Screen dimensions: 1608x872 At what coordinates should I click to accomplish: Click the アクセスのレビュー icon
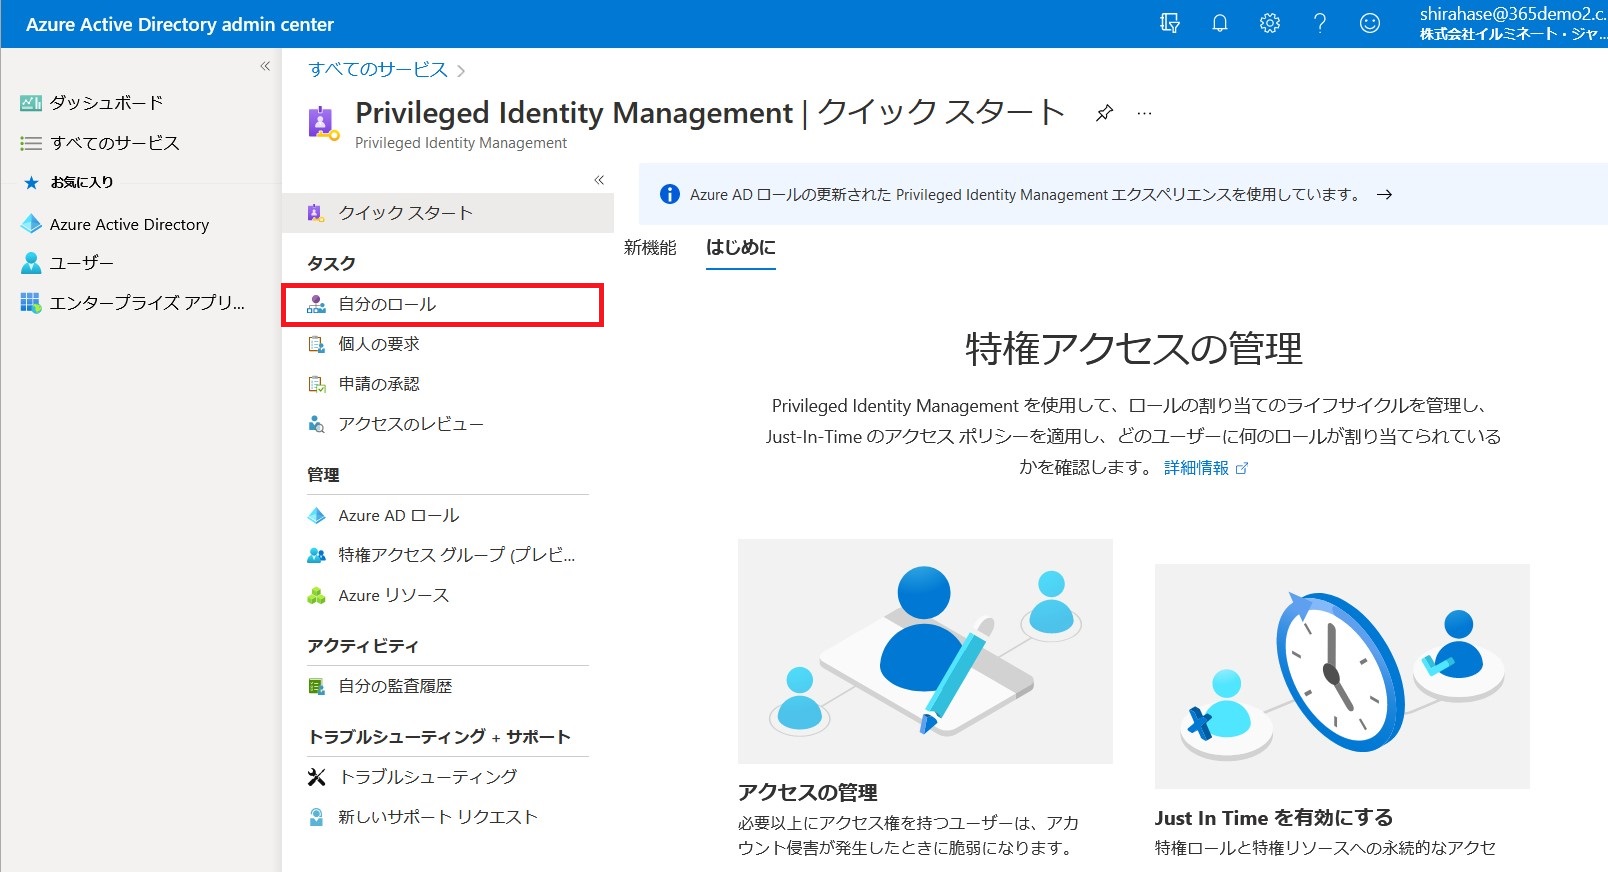(316, 424)
